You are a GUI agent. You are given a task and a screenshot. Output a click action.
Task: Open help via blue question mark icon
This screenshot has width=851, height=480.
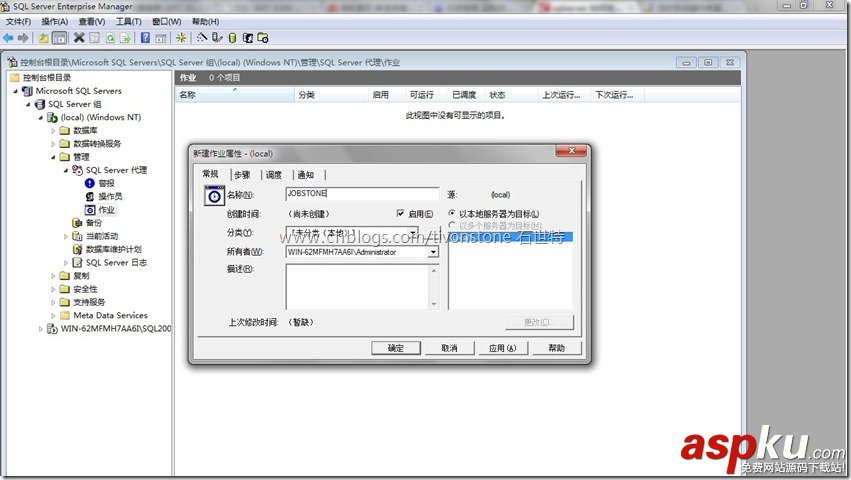coord(145,37)
